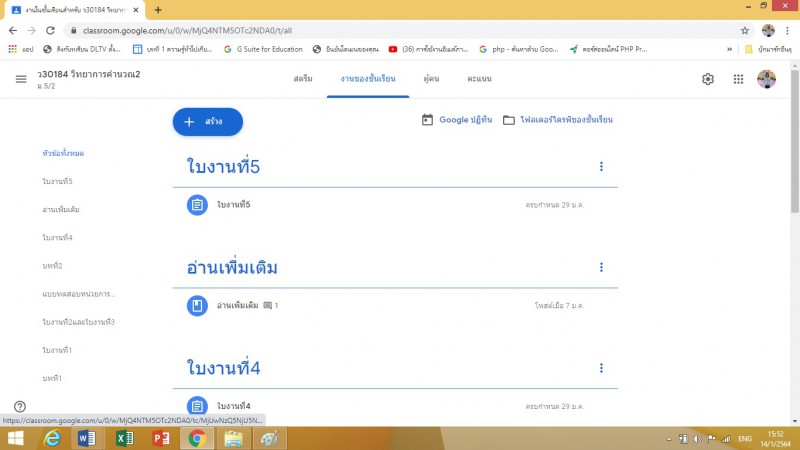Go to the คะแนน tab
Screen dimensions: 800x450
478,79
